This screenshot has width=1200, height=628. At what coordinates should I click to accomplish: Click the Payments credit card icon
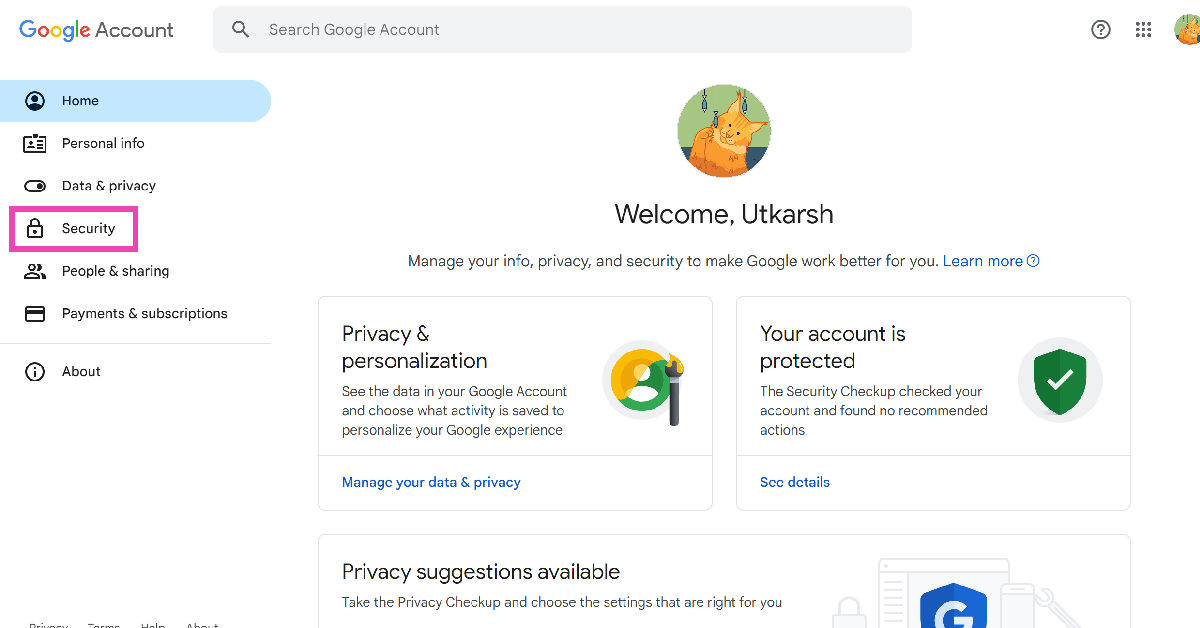click(x=35, y=314)
